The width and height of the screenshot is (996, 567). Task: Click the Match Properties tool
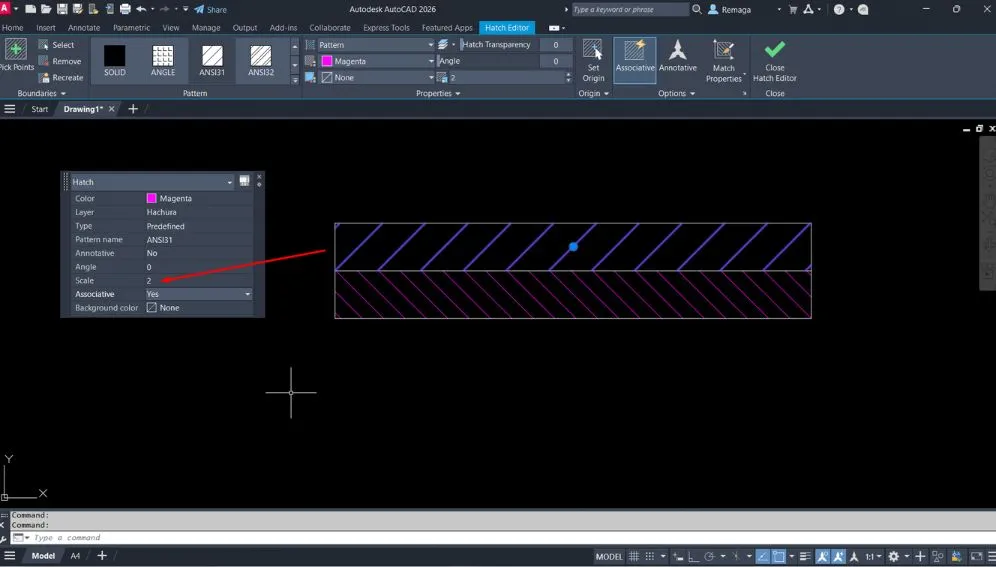pyautogui.click(x=723, y=61)
